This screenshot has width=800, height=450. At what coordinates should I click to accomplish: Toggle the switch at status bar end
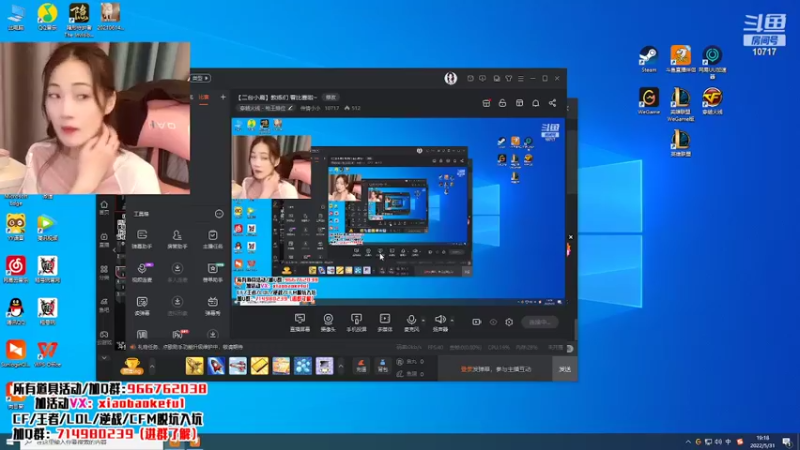[x=569, y=348]
